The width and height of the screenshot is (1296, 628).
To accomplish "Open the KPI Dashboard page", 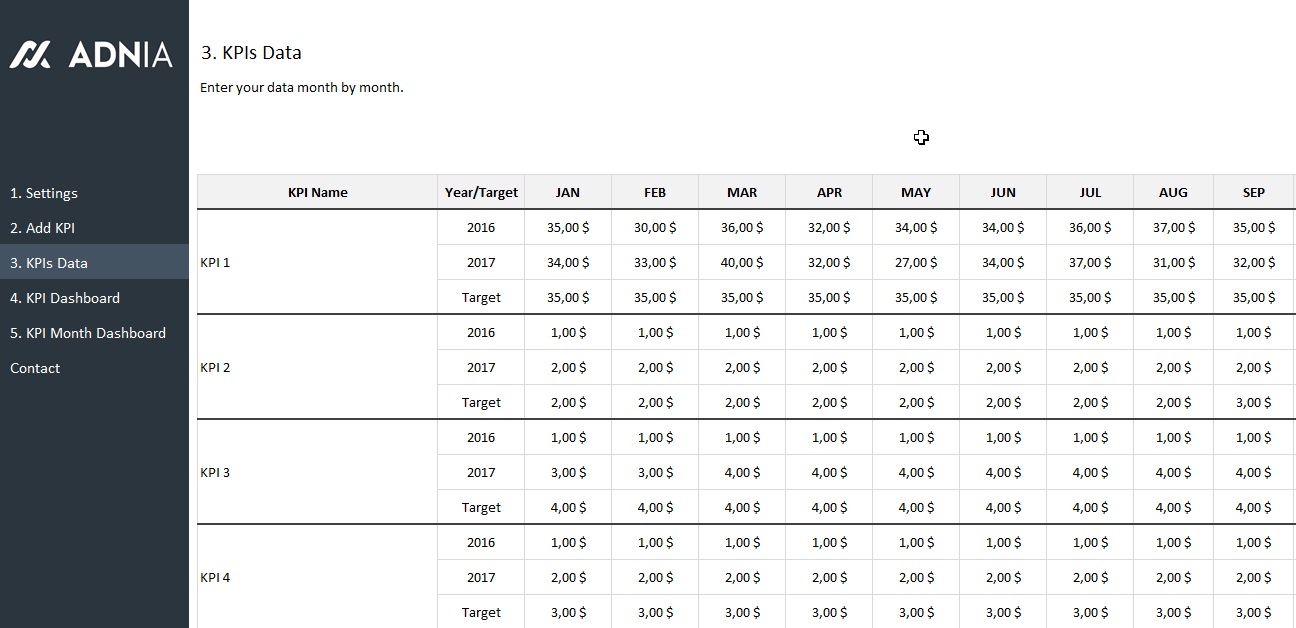I will pos(65,298).
